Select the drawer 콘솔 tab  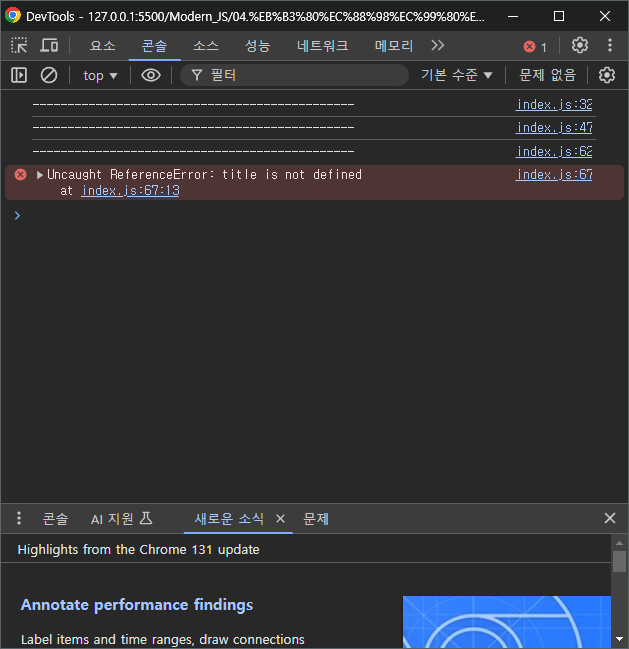tap(55, 519)
